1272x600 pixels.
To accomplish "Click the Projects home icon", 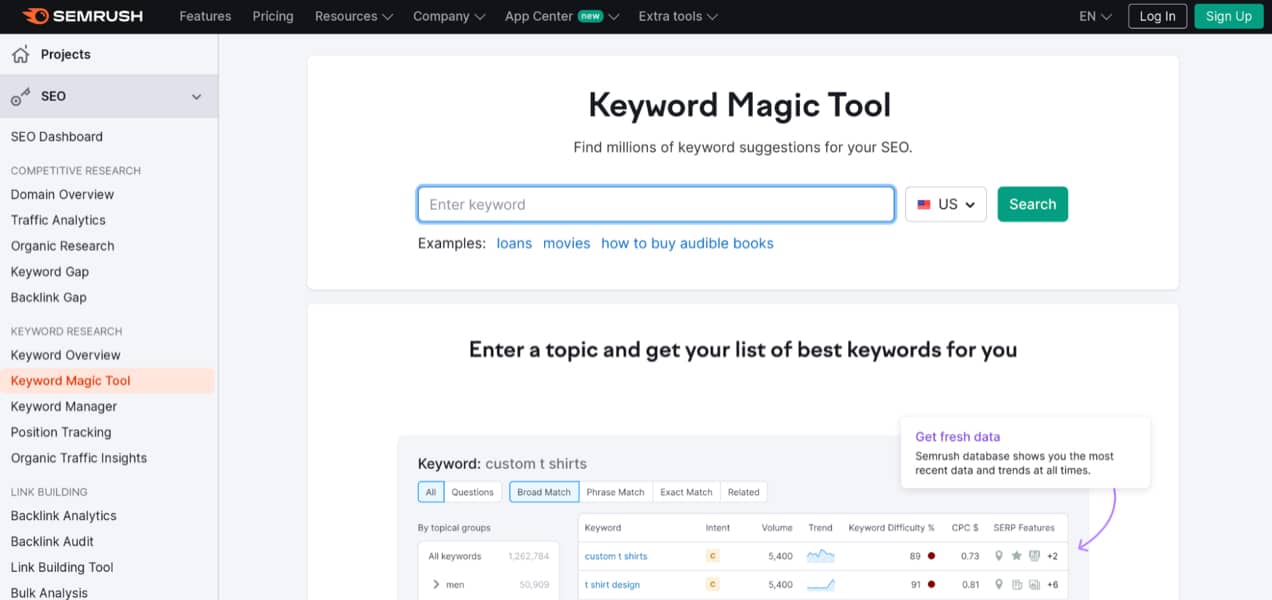I will point(20,54).
